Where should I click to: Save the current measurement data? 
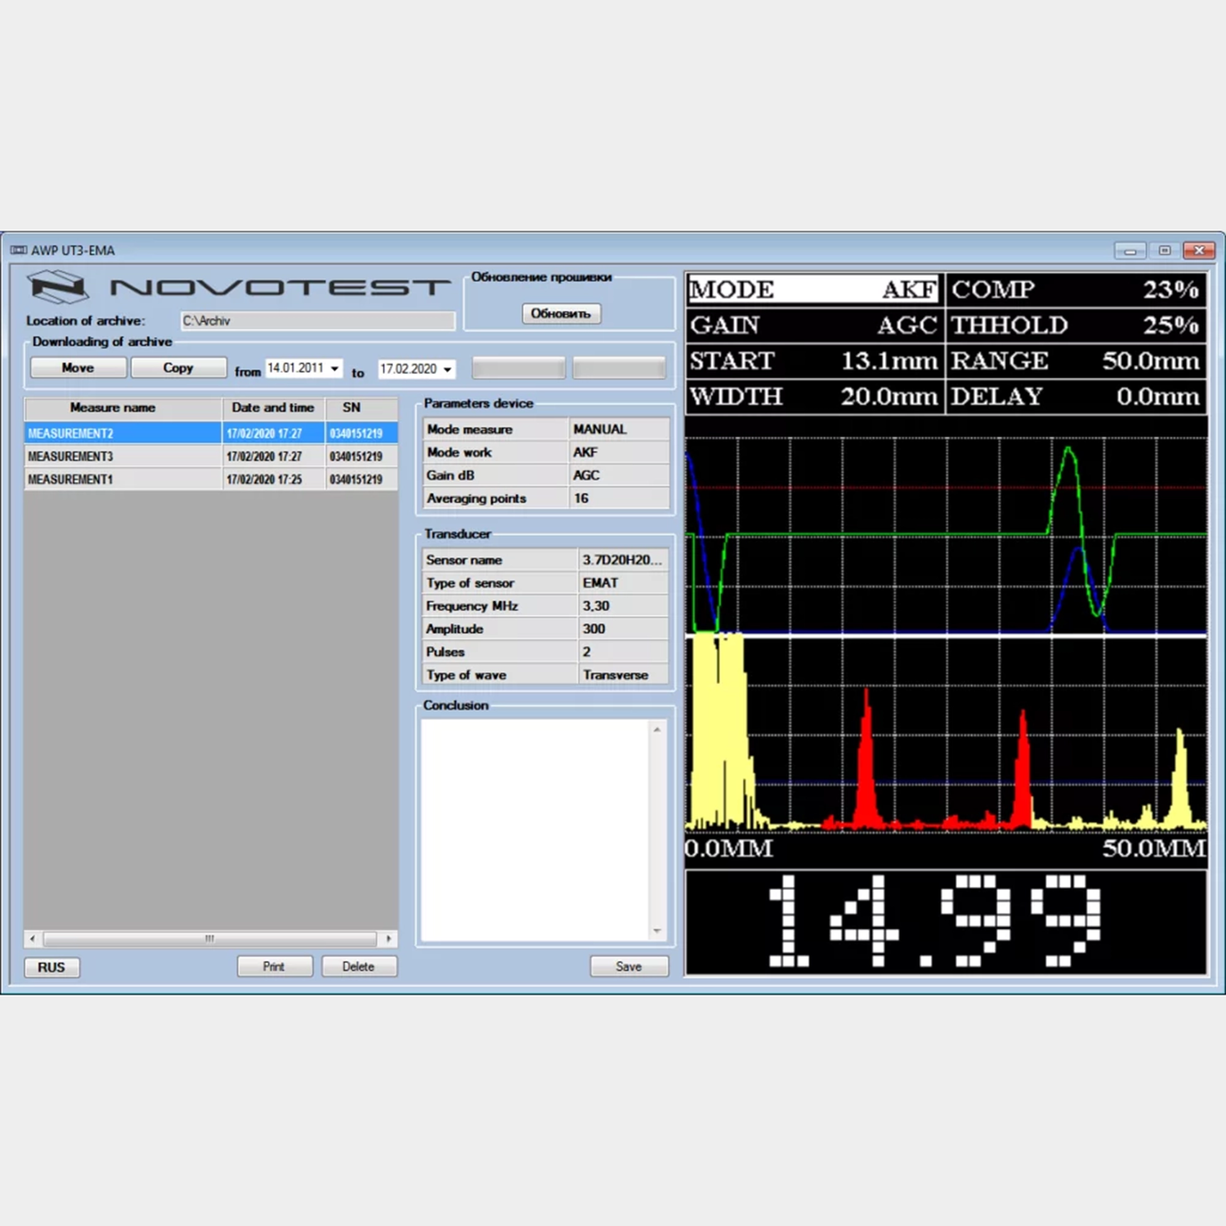click(629, 966)
